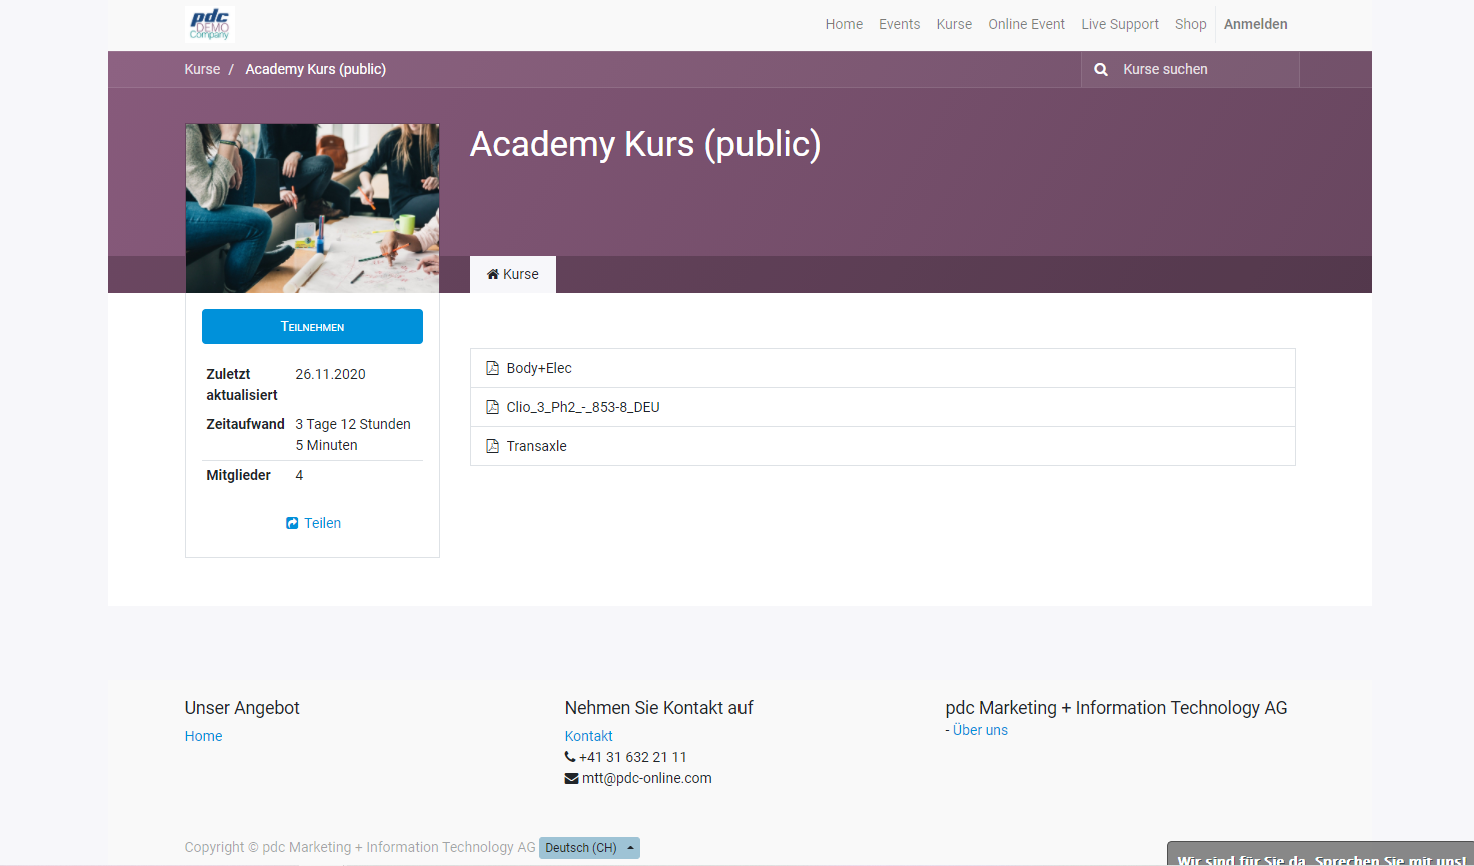This screenshot has width=1474, height=866.
Task: Open the Deutsch (CH) language dropdown
Action: point(589,848)
